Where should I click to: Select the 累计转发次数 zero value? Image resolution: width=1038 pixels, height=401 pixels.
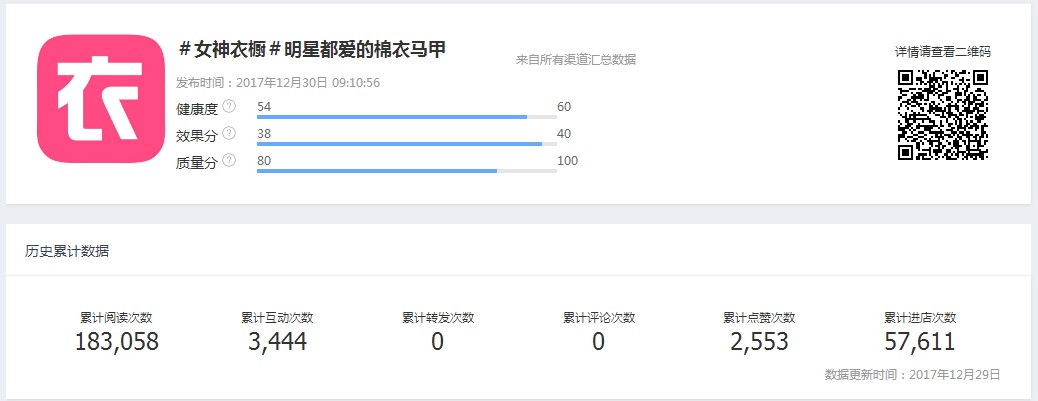[x=438, y=341]
